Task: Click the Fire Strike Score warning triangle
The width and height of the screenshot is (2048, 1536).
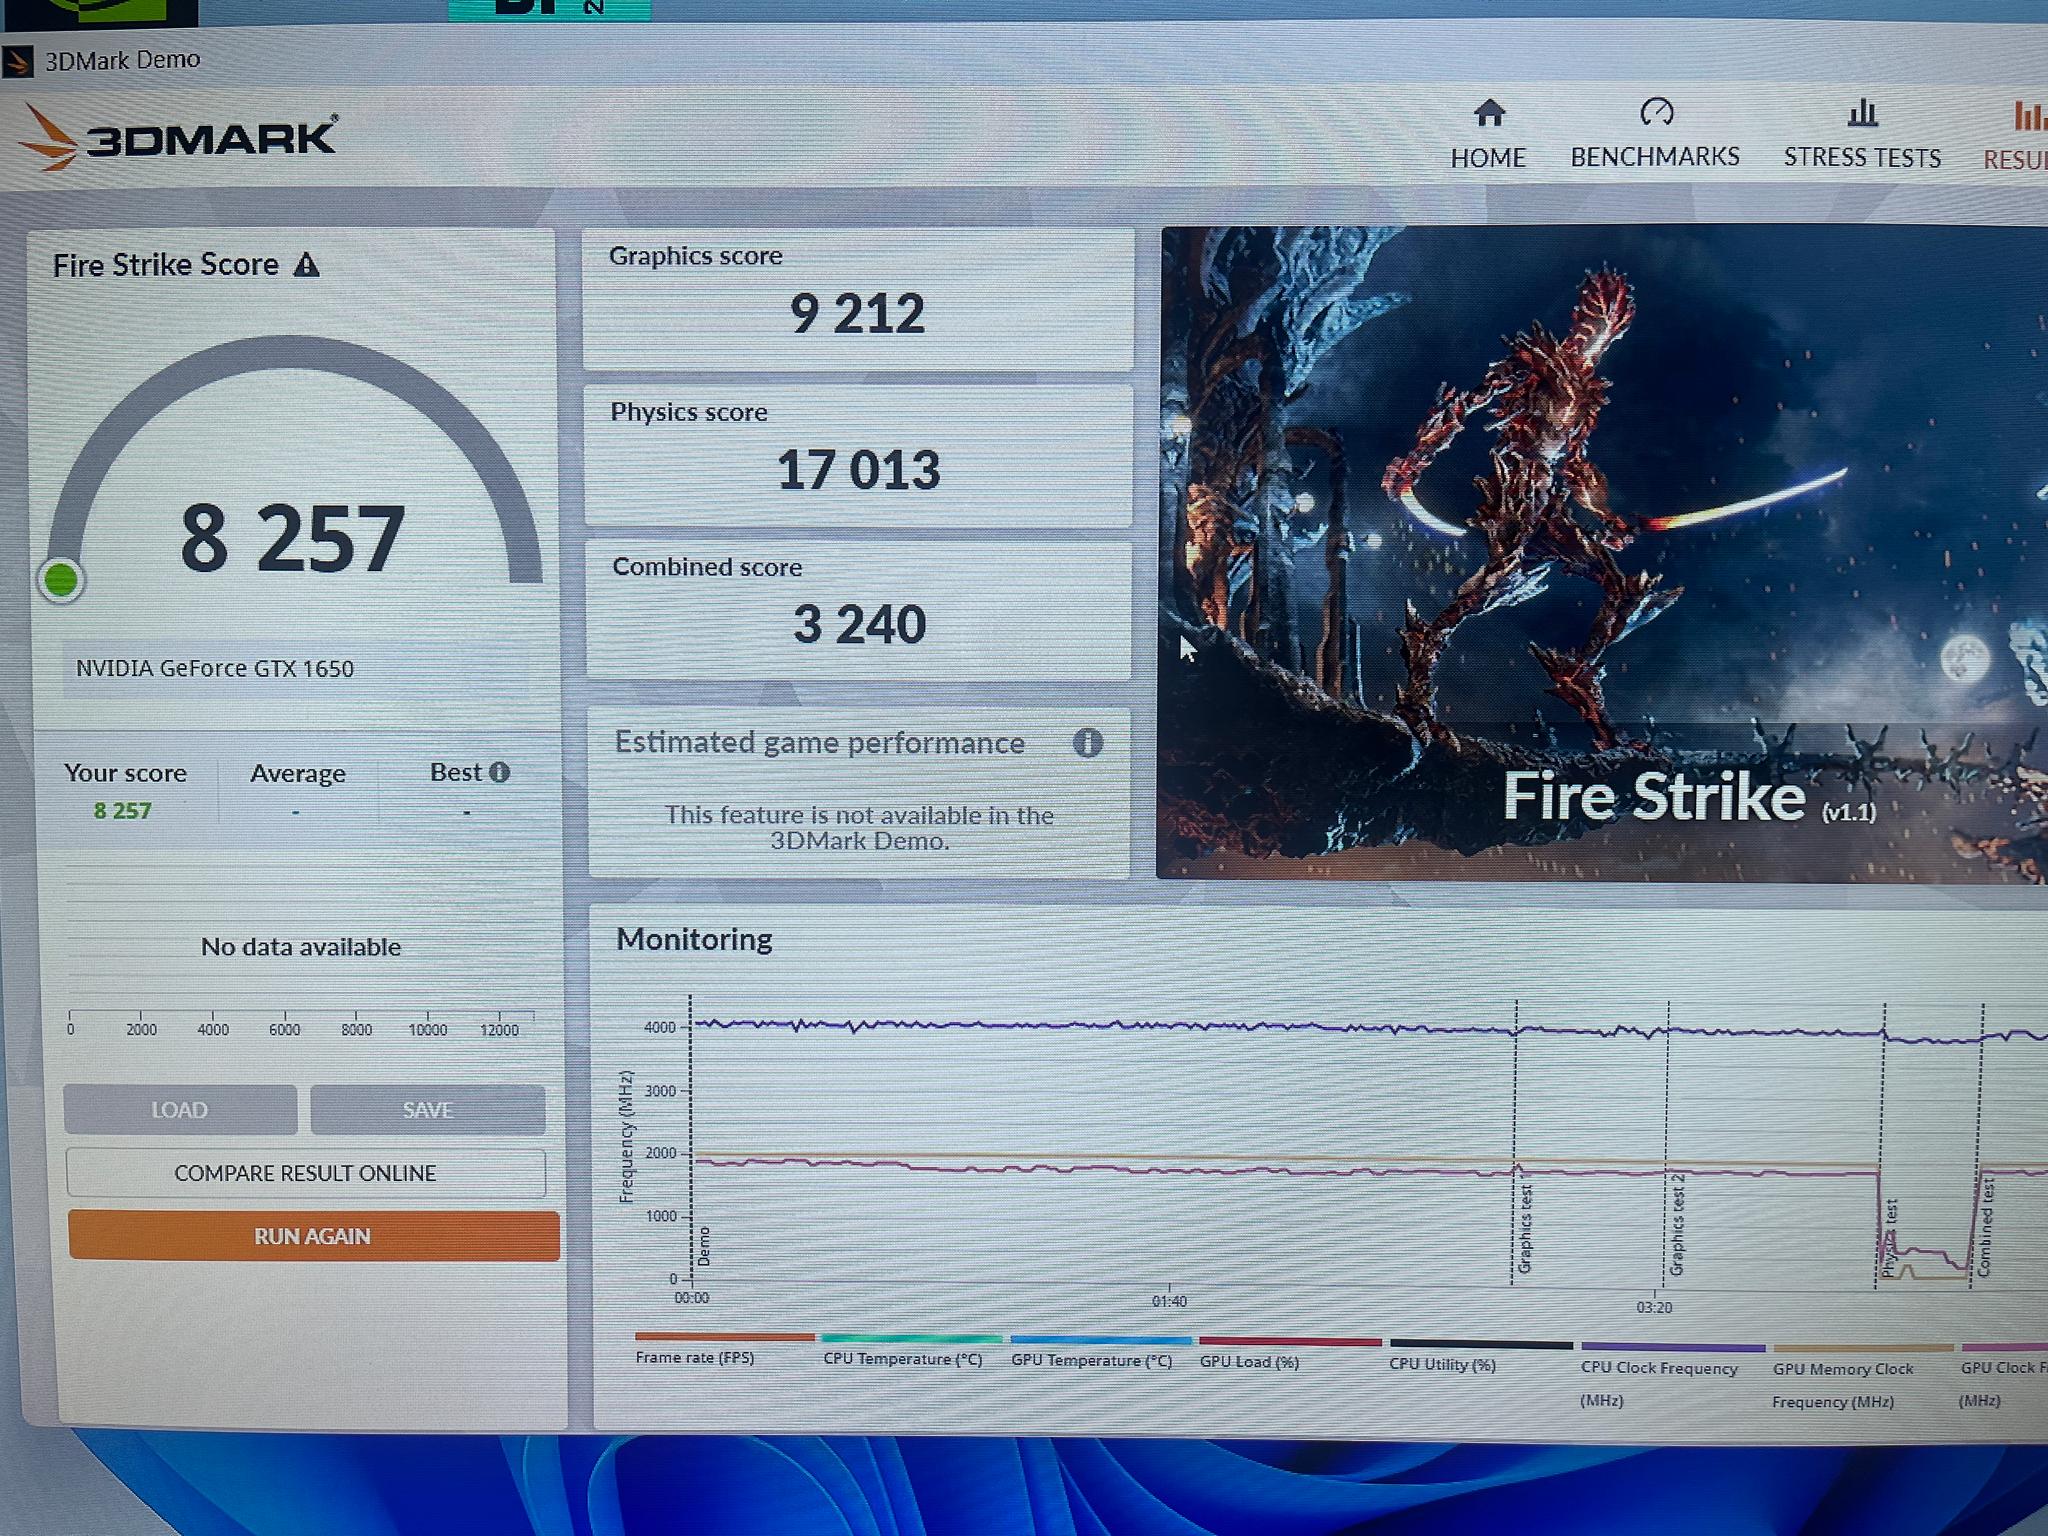Action: tap(306, 265)
